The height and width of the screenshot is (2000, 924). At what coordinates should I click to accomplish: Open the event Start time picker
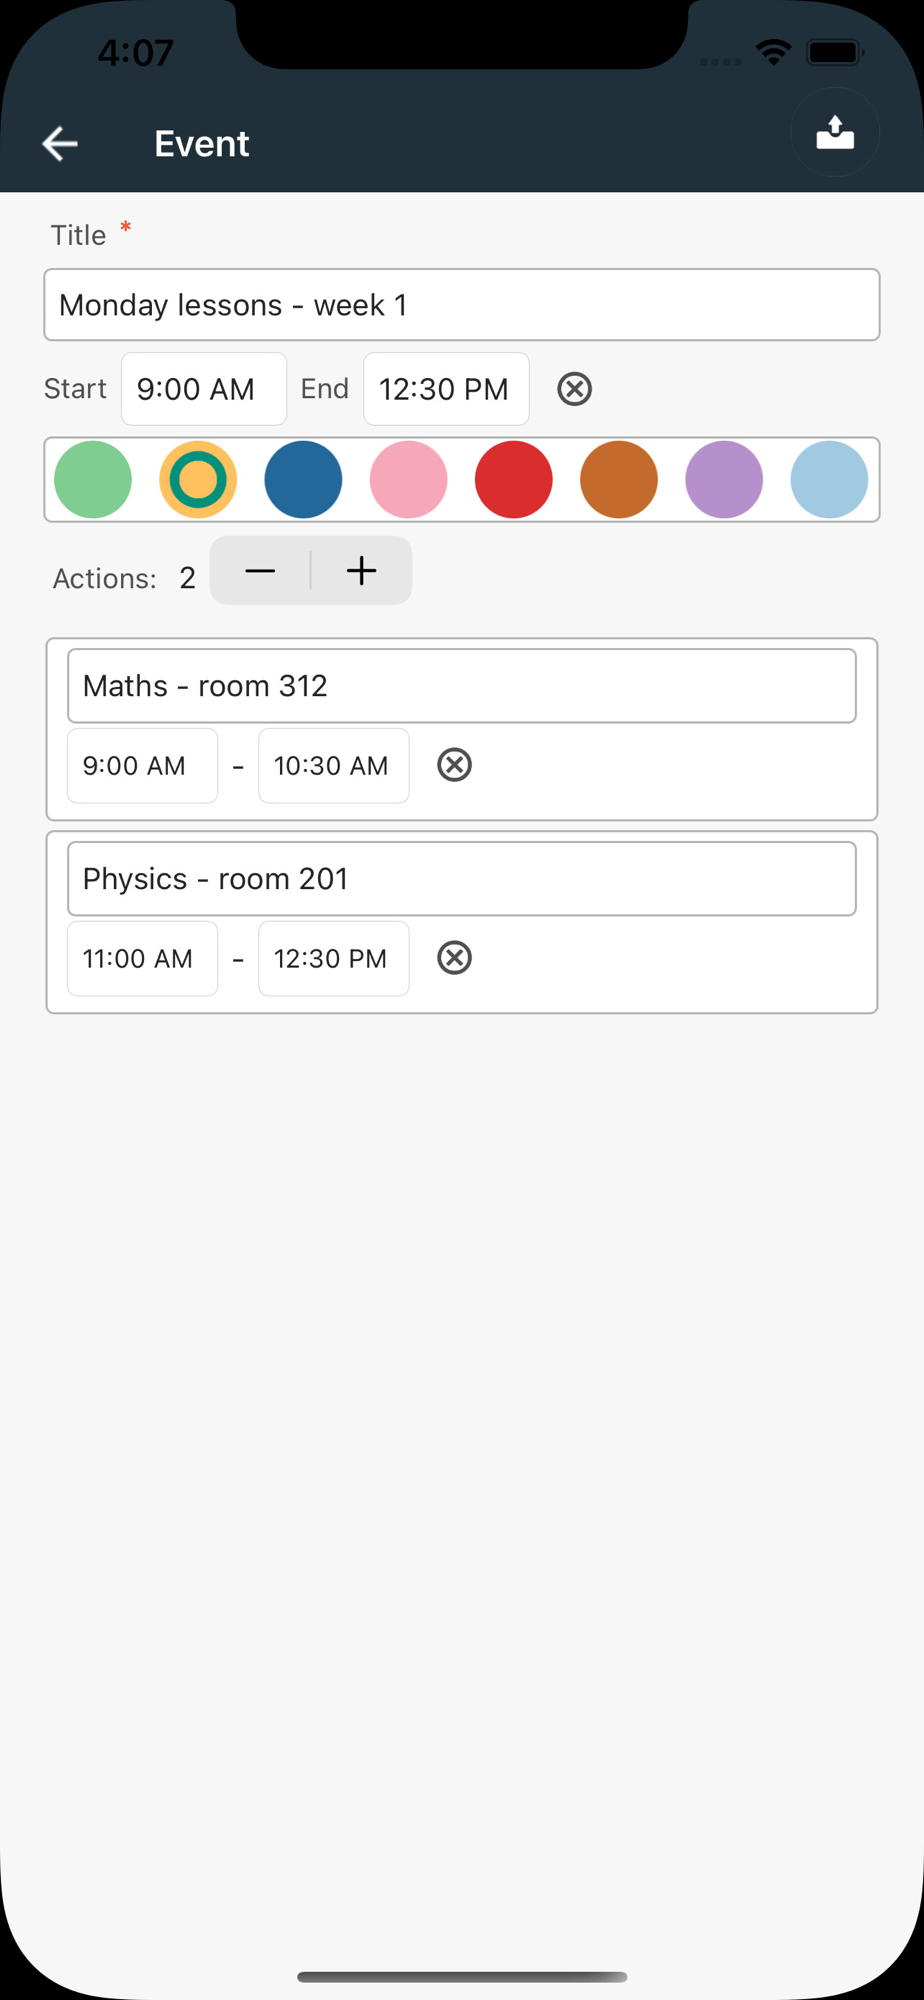204,389
